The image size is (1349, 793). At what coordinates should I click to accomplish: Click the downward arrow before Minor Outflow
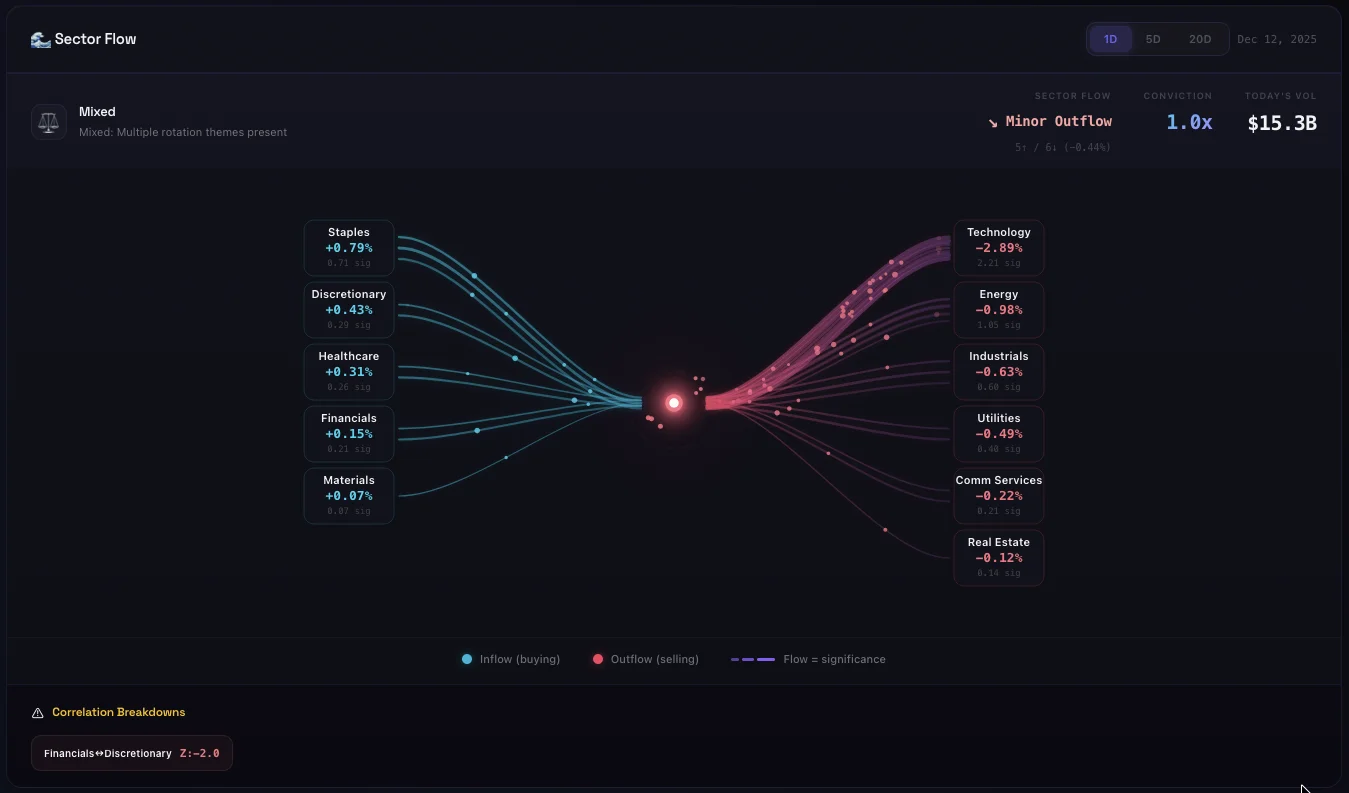point(991,122)
